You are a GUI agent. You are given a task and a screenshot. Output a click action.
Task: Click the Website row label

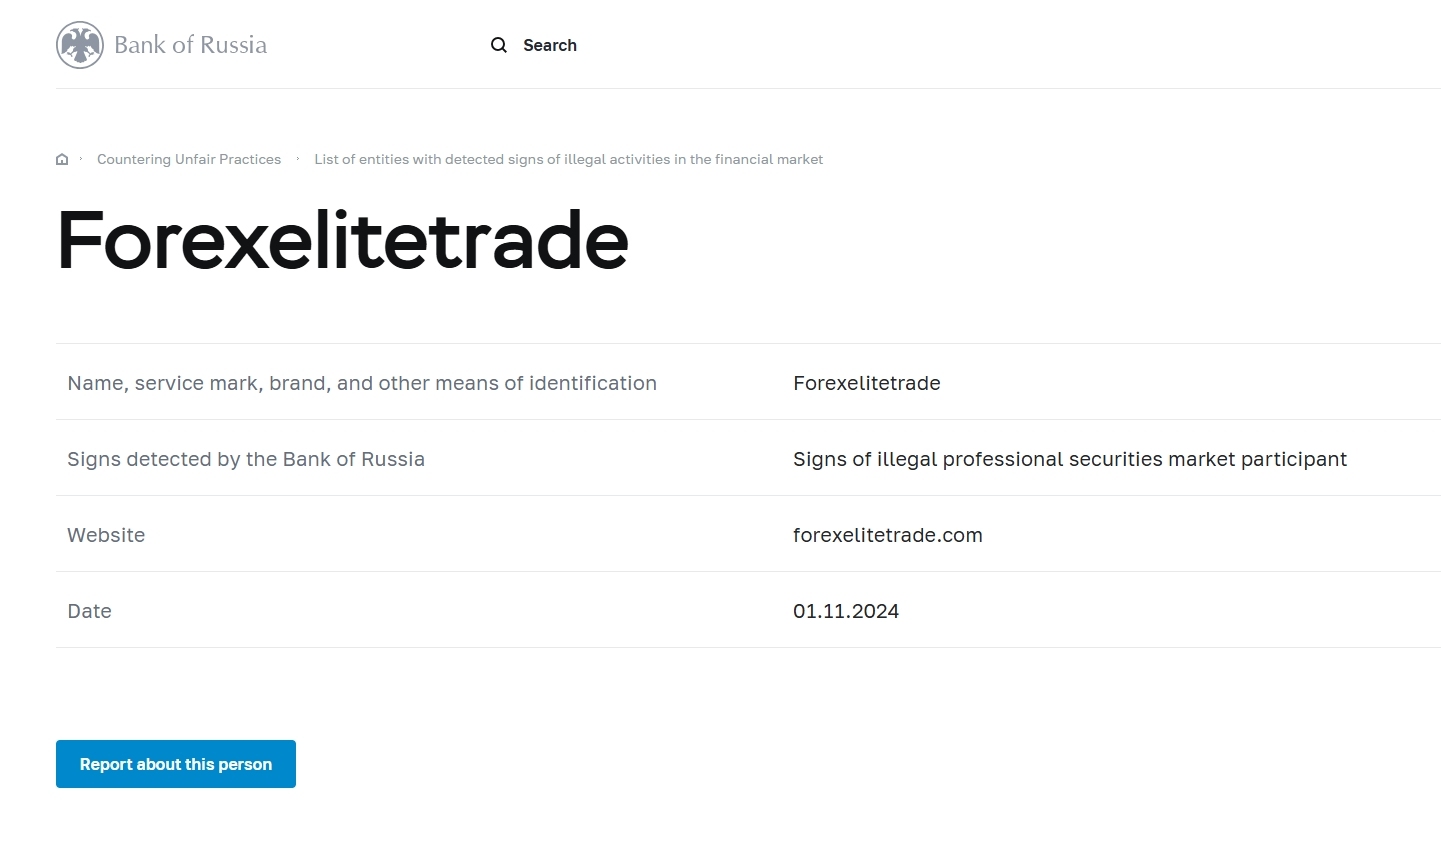pos(106,535)
